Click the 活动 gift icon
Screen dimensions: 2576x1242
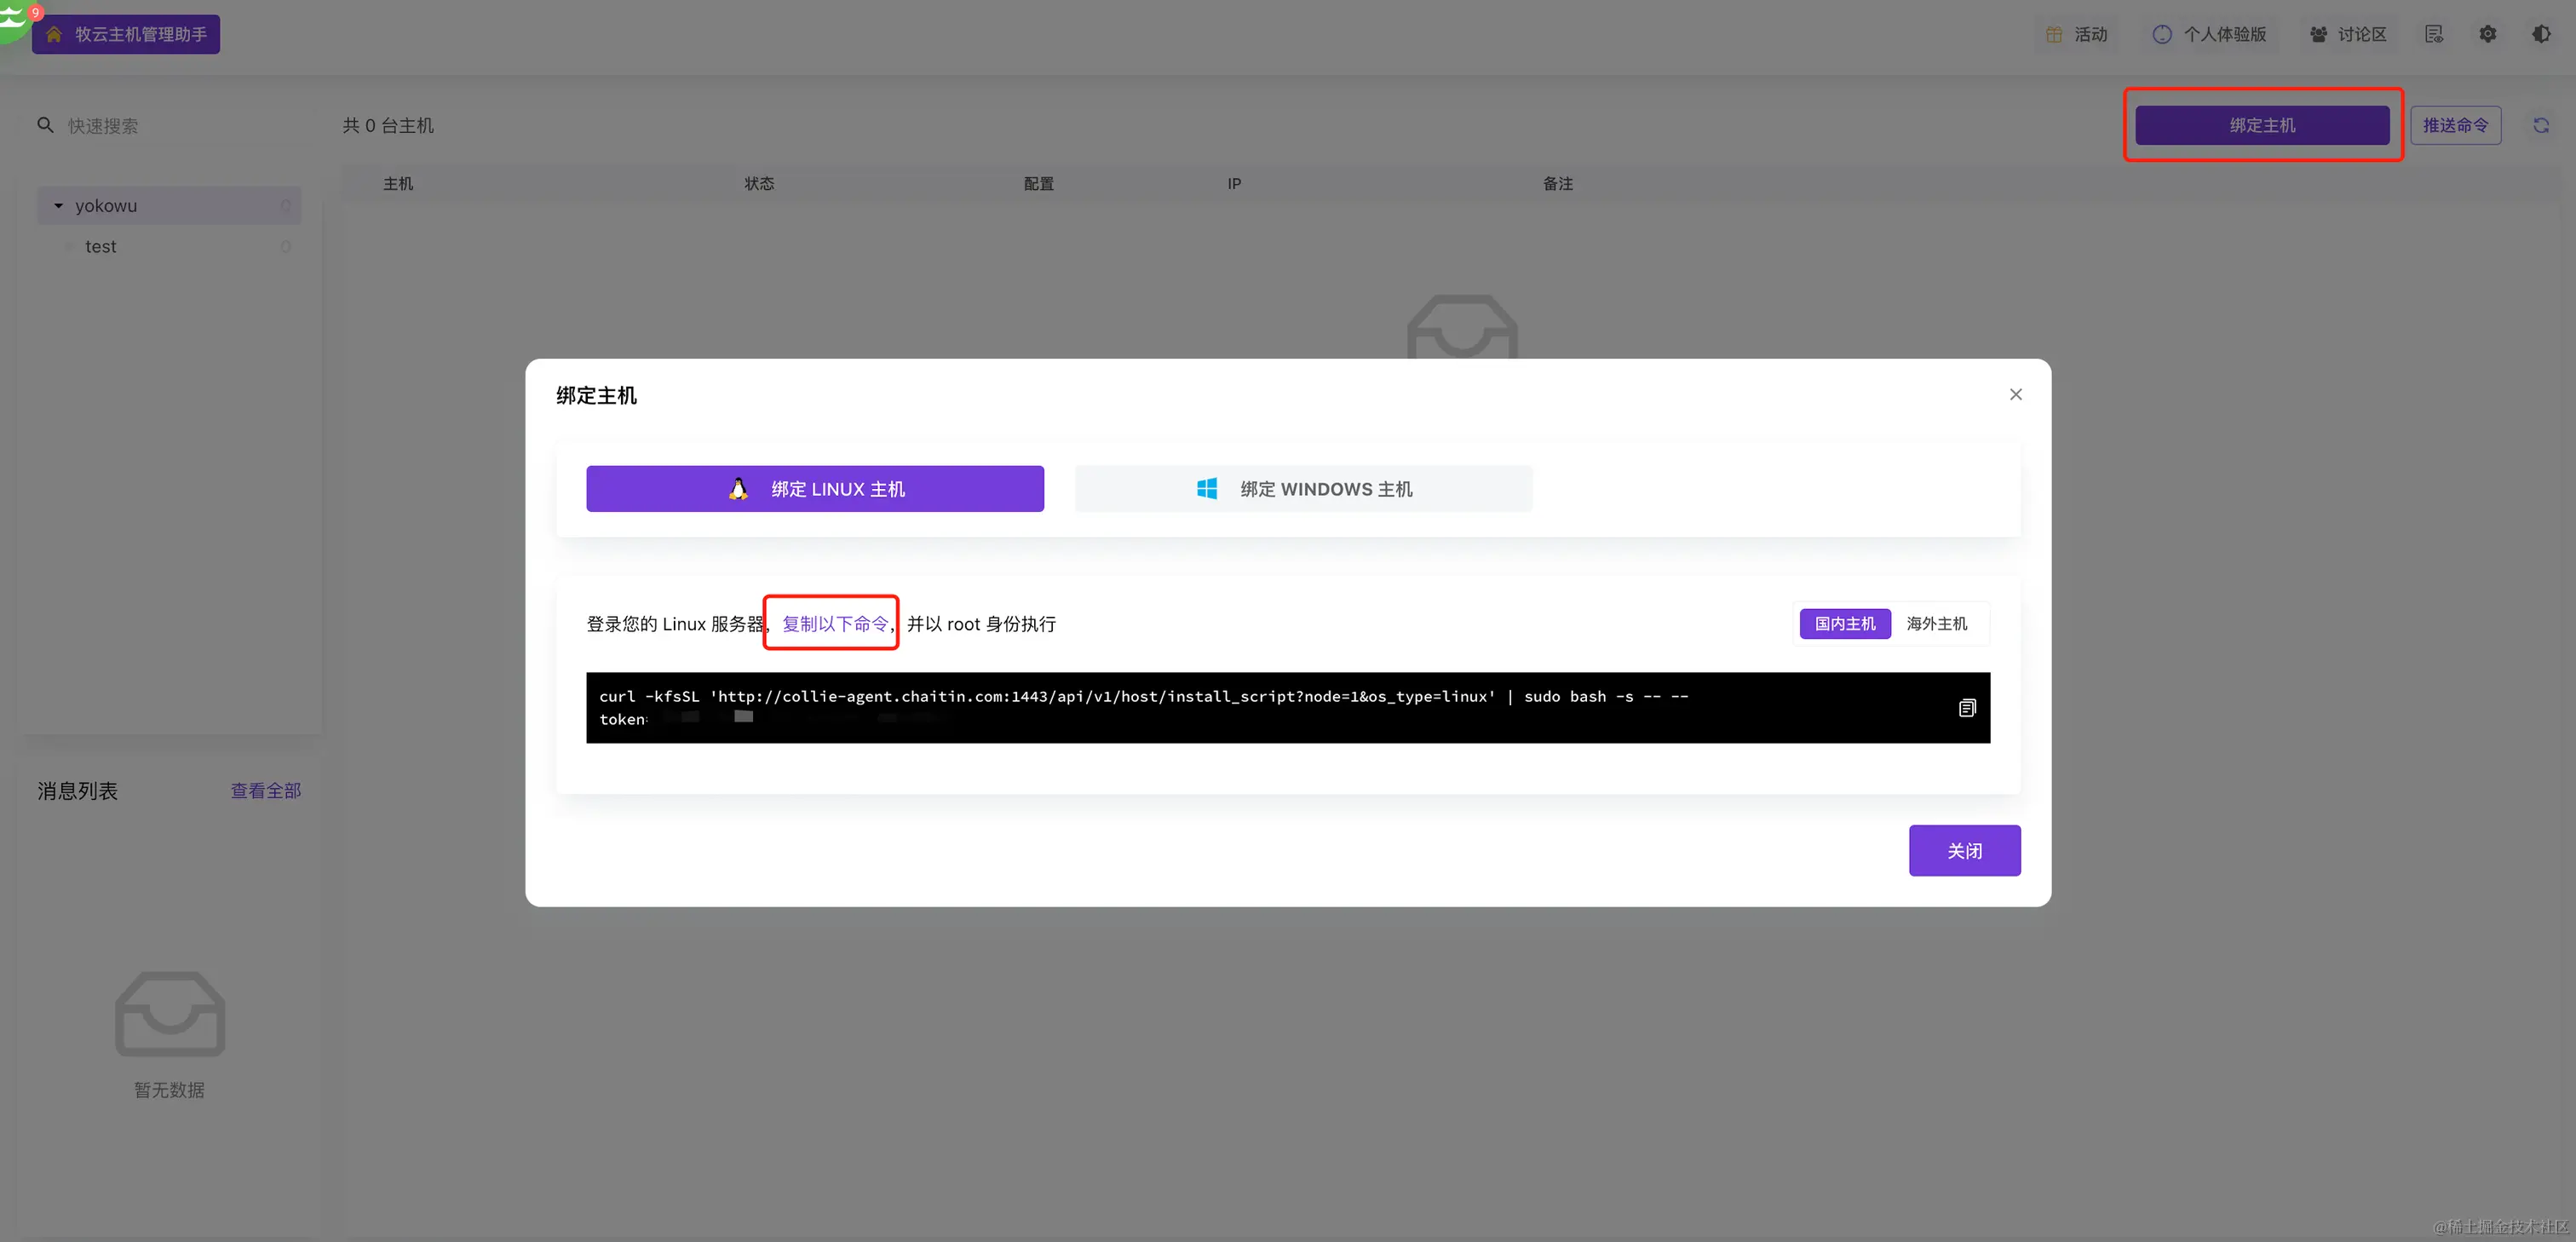point(2054,33)
